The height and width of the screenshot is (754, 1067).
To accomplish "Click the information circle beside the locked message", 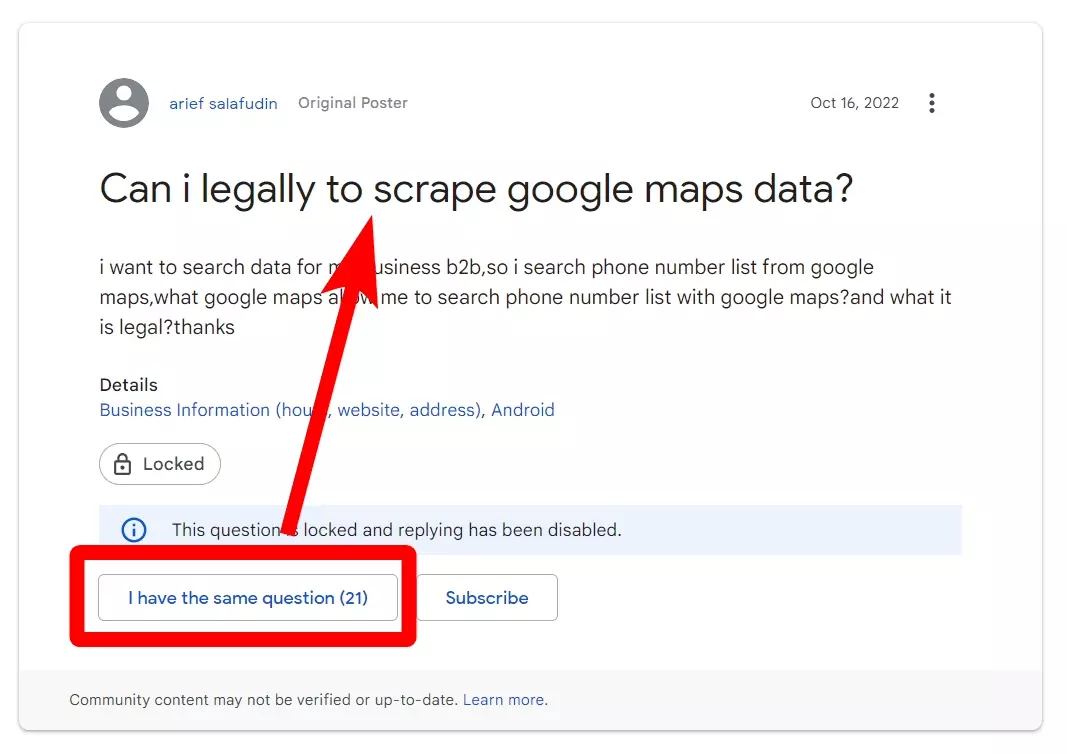I will [x=133, y=530].
